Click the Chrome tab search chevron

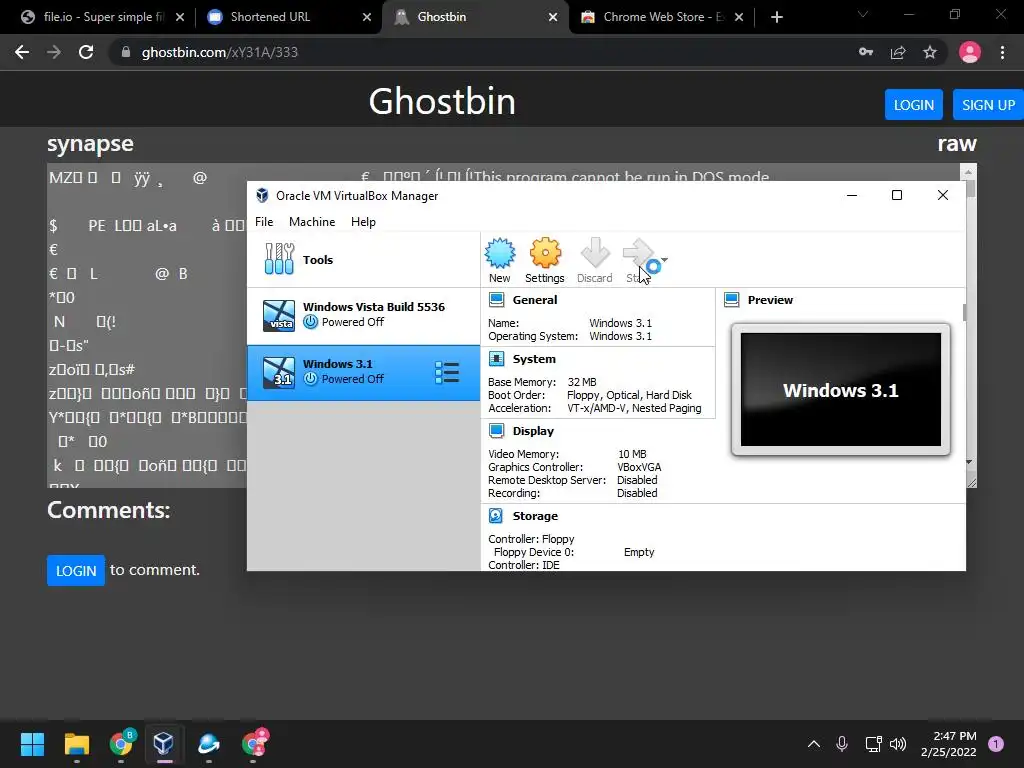[863, 14]
